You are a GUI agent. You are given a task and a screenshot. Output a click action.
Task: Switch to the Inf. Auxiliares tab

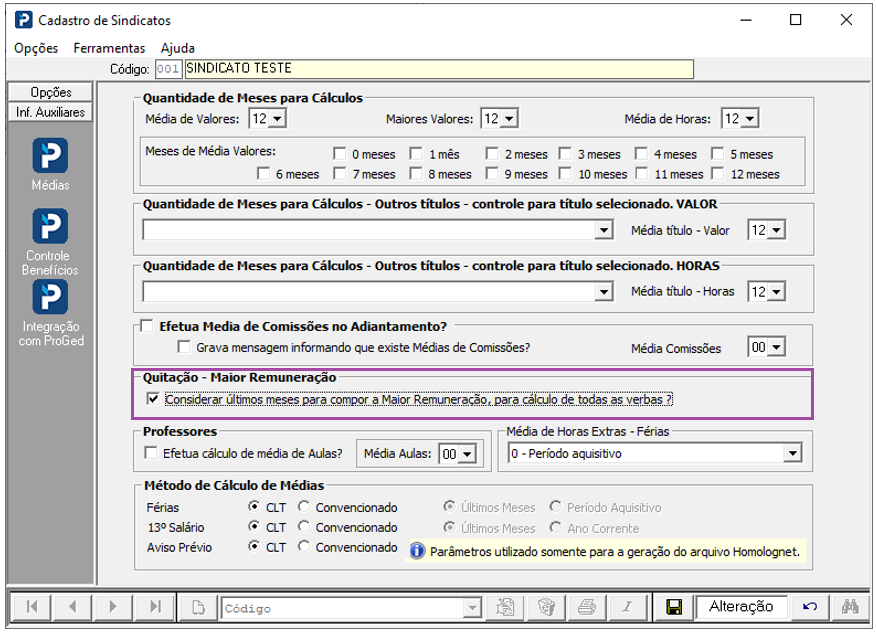pos(50,112)
